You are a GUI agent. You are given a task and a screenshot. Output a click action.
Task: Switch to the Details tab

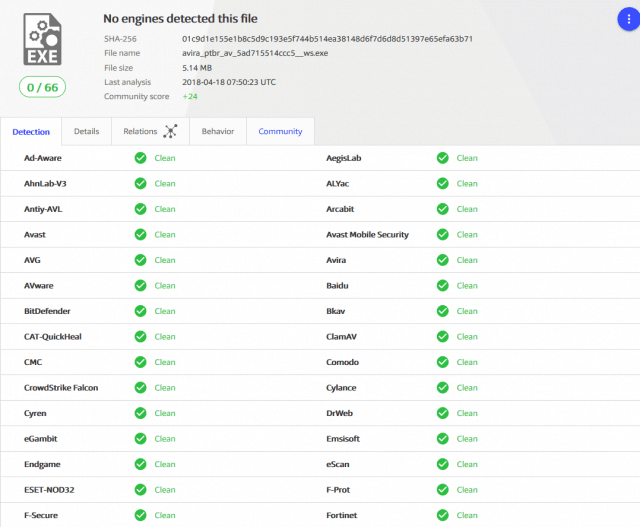tap(87, 131)
